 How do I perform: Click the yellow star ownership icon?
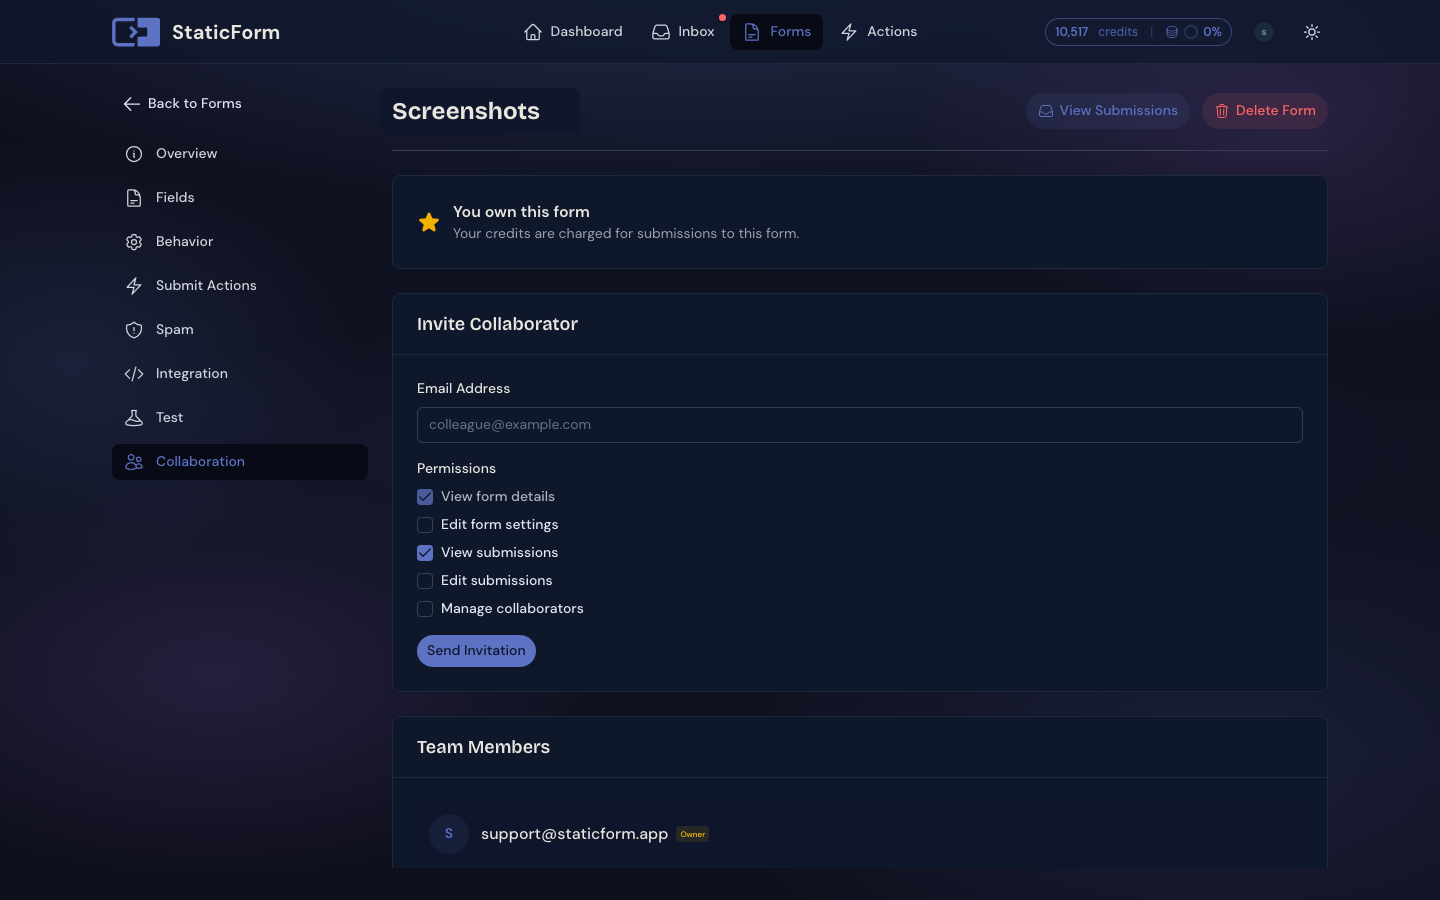(x=429, y=222)
